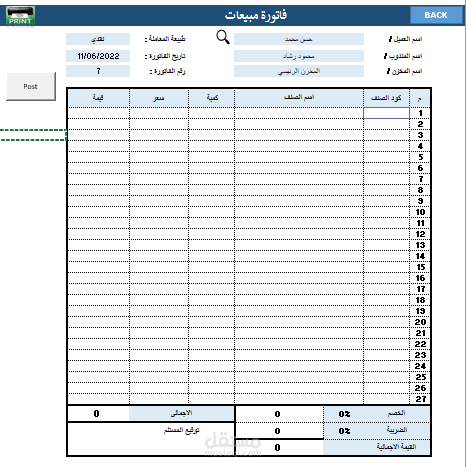Click row number 2 in the serial column
Screen dimensions: 466x467
[420, 124]
